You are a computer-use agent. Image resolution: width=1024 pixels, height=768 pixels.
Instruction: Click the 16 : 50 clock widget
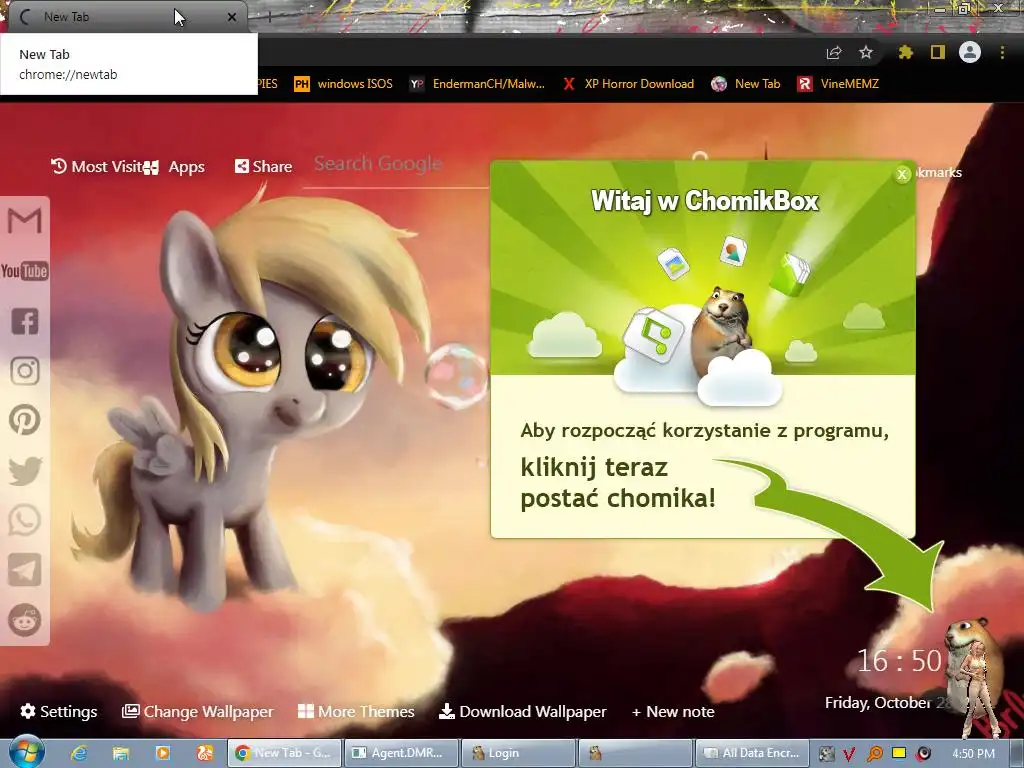point(899,661)
